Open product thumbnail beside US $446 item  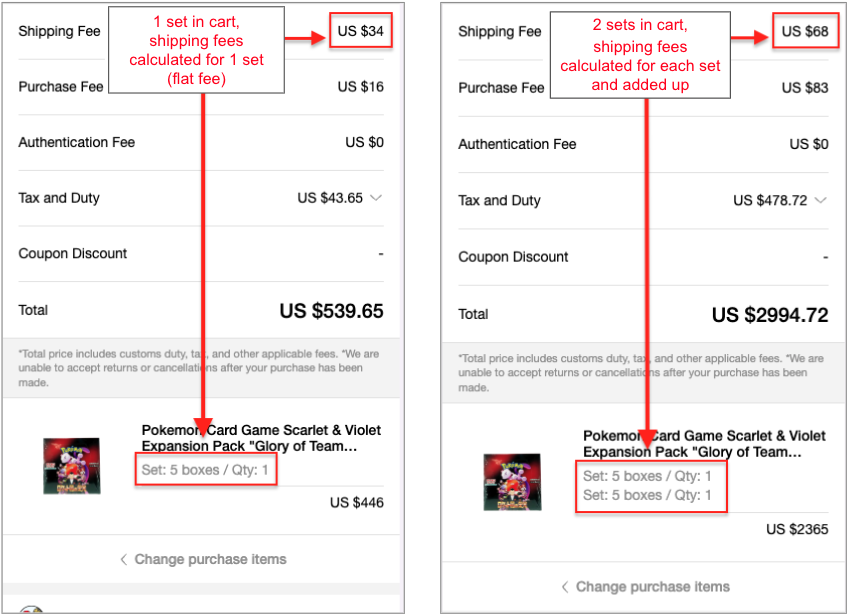pos(71,466)
